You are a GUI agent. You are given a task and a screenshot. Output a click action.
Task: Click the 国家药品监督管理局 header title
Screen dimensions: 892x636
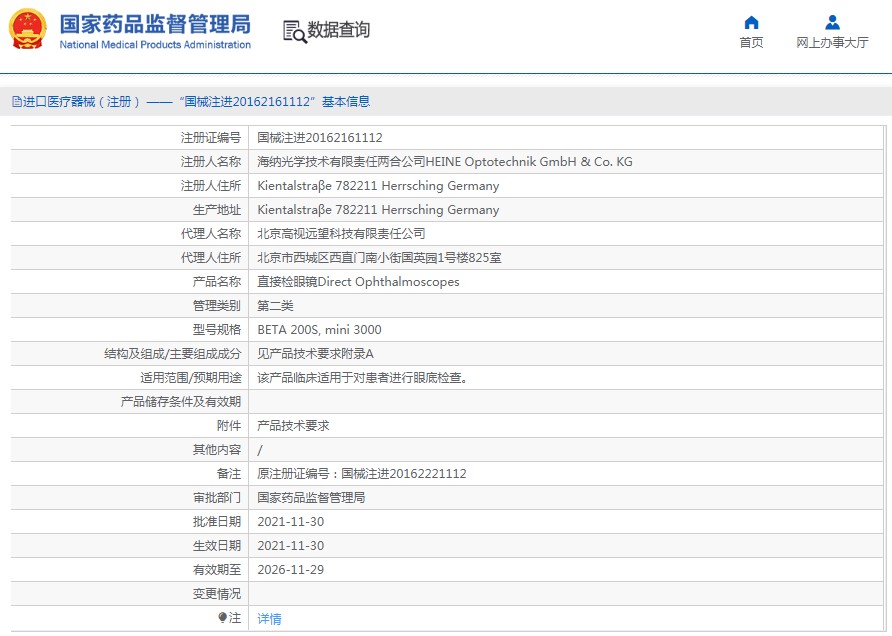pos(155,24)
